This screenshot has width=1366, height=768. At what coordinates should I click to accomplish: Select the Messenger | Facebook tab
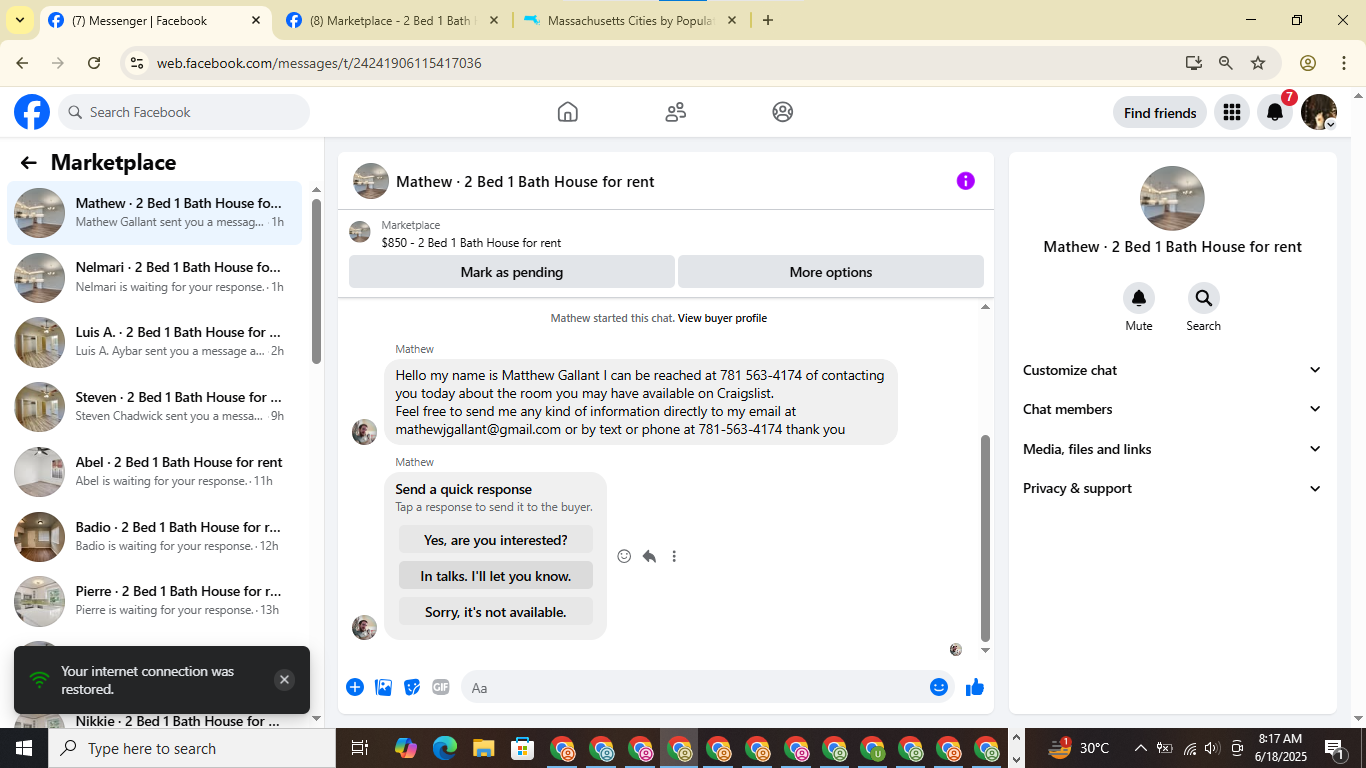155,20
